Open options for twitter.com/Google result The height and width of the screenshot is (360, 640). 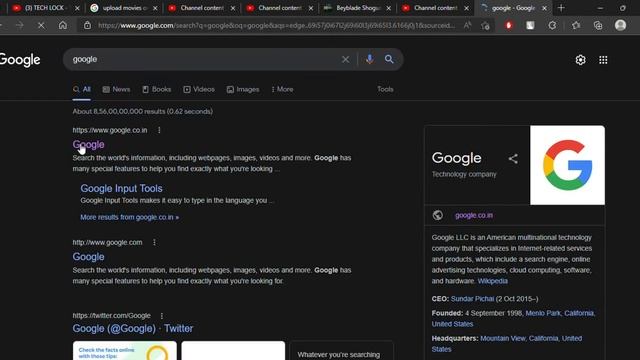point(162,316)
